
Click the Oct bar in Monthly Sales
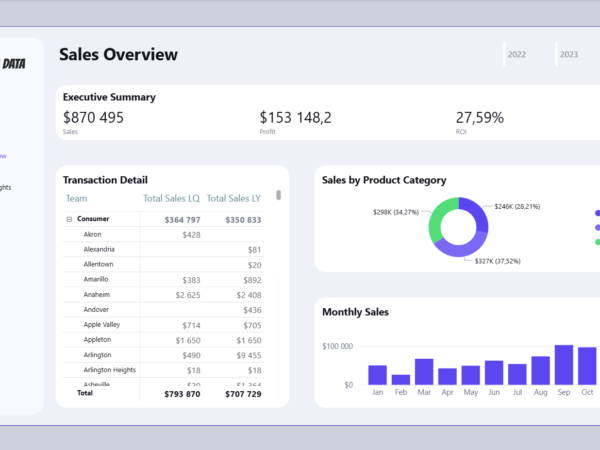click(587, 366)
